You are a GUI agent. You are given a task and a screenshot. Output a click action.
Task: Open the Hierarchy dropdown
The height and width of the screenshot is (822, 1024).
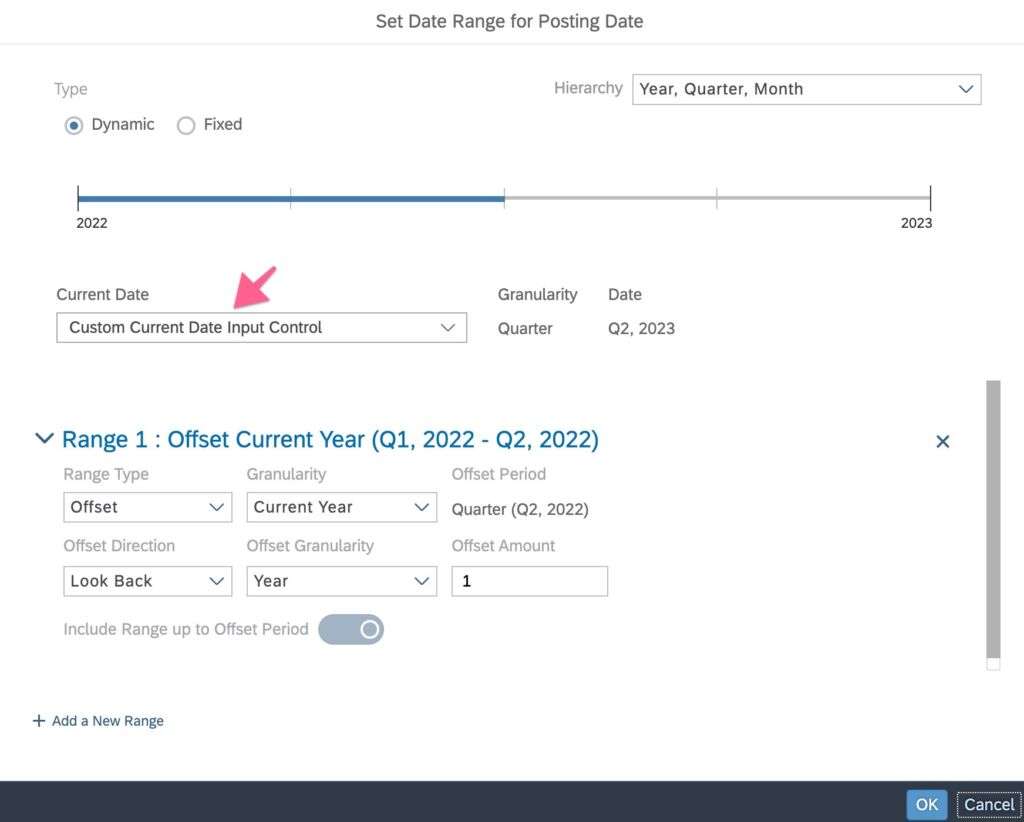pyautogui.click(x=806, y=89)
